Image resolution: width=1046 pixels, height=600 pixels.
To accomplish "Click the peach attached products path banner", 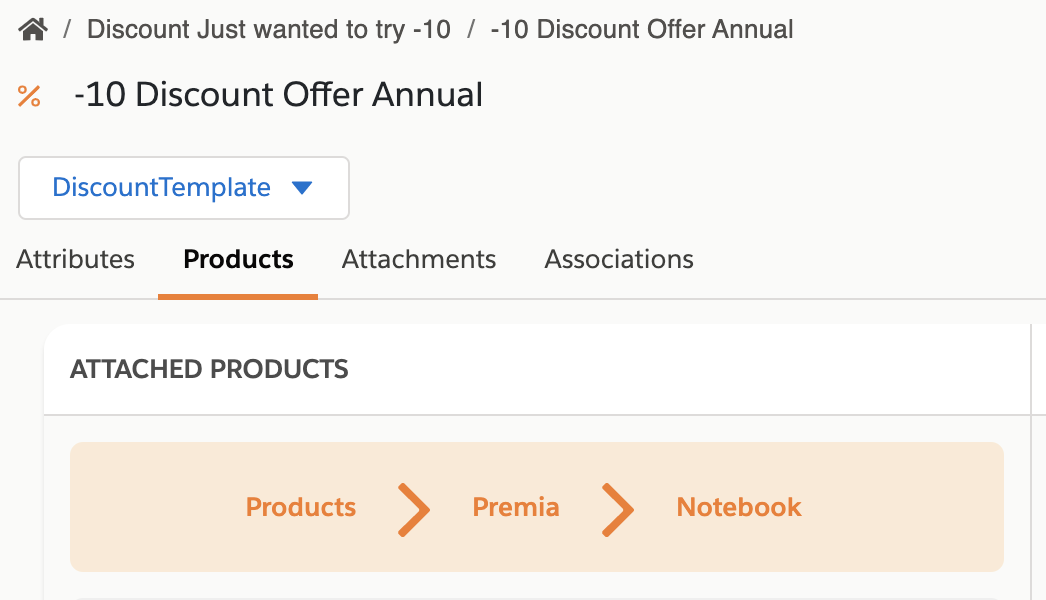I will tap(537, 507).
